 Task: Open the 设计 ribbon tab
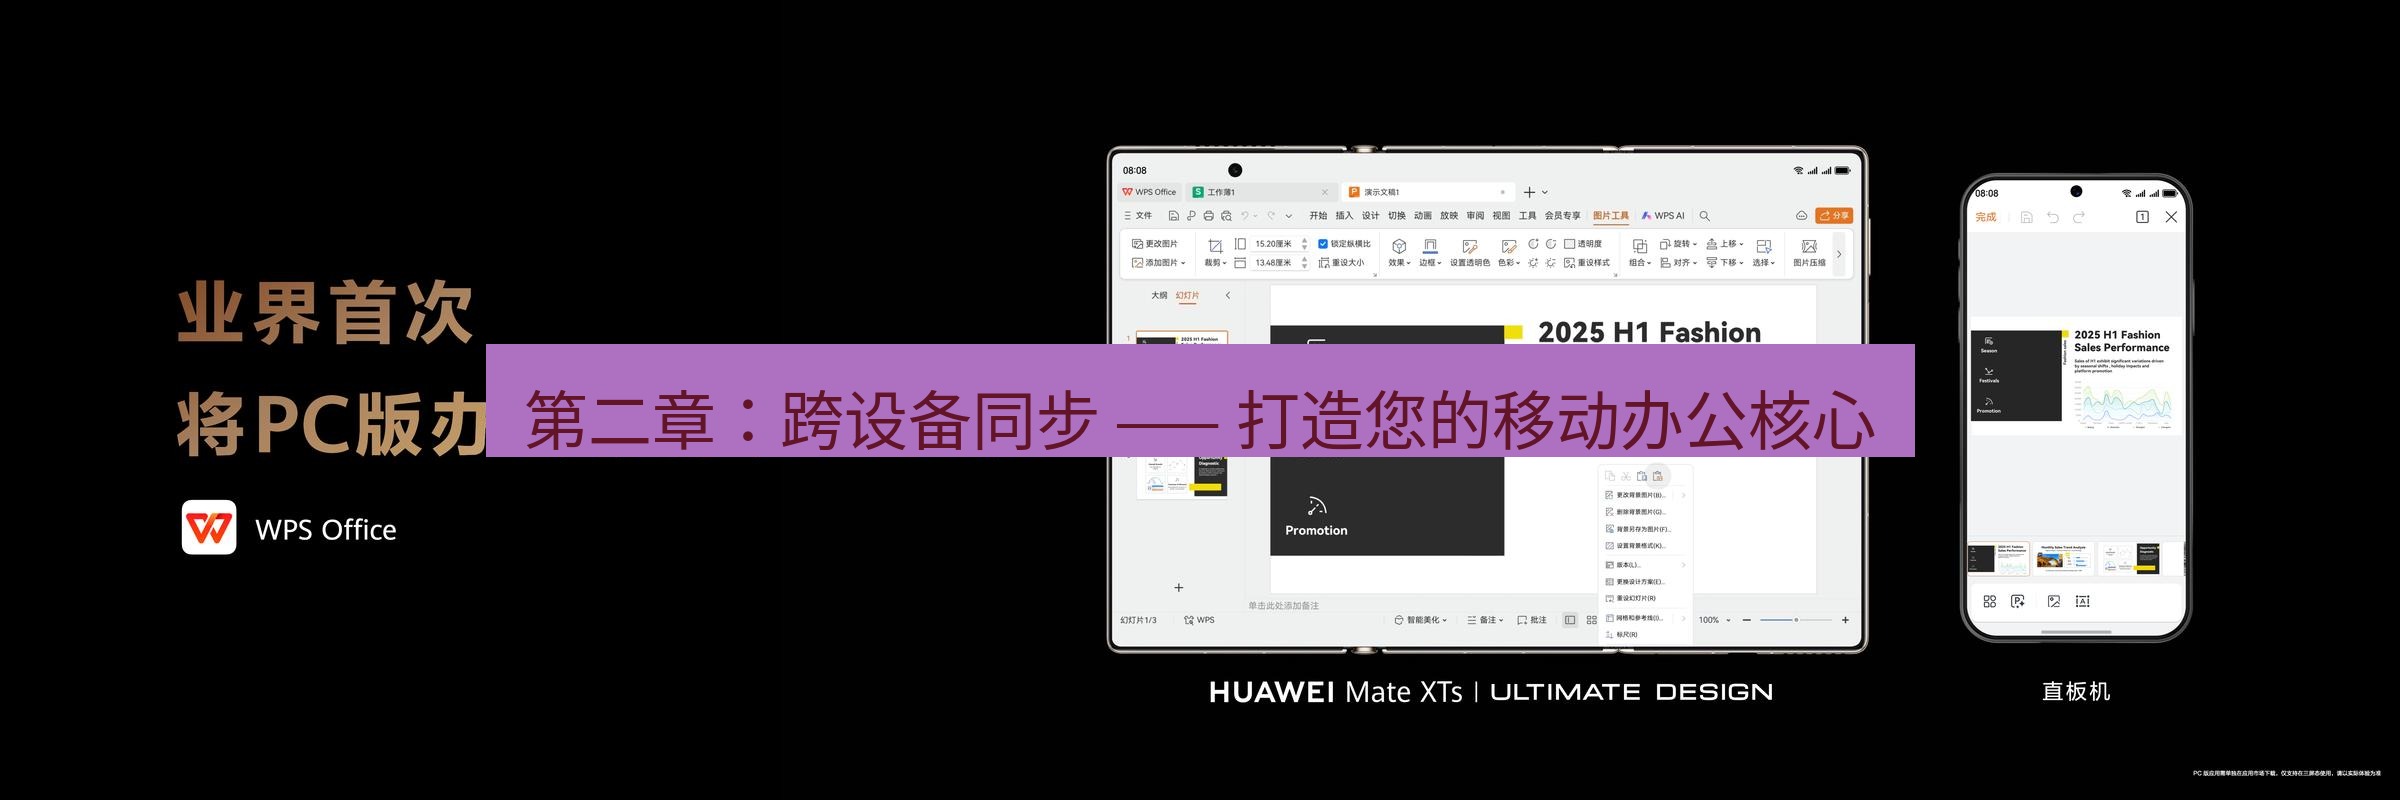pyautogui.click(x=1370, y=216)
